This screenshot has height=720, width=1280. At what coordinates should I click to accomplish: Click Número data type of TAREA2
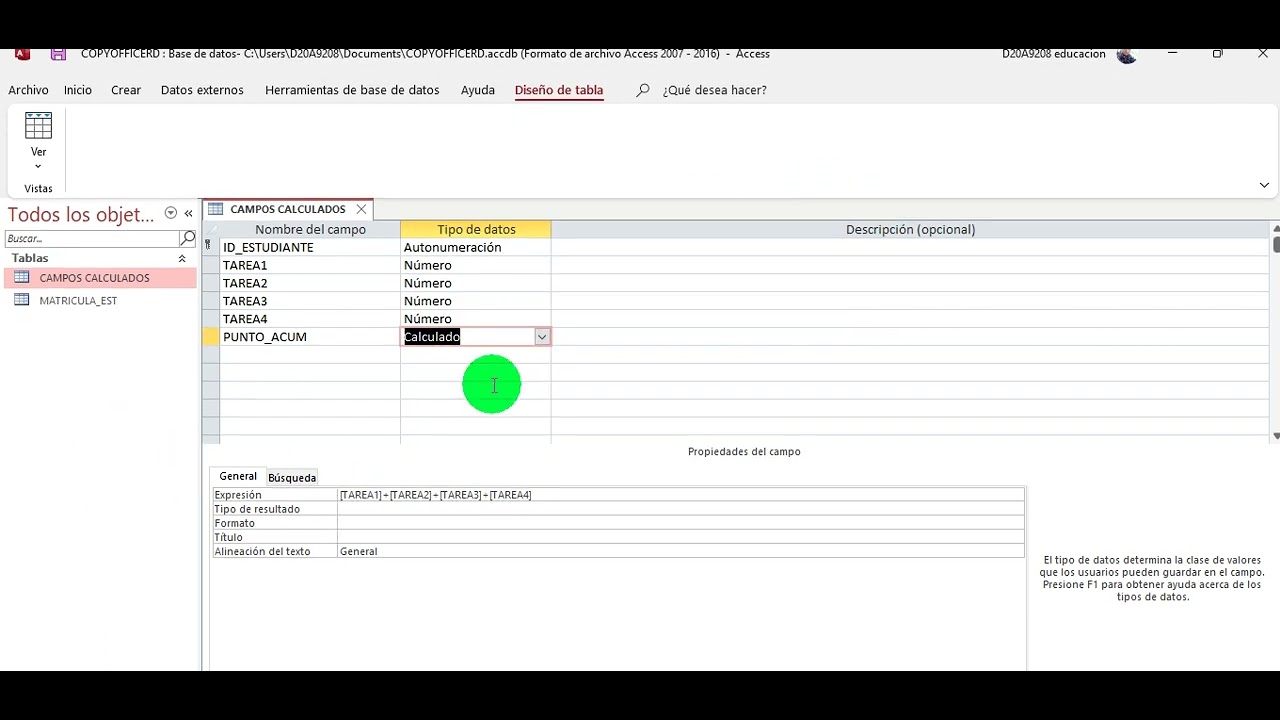point(476,283)
